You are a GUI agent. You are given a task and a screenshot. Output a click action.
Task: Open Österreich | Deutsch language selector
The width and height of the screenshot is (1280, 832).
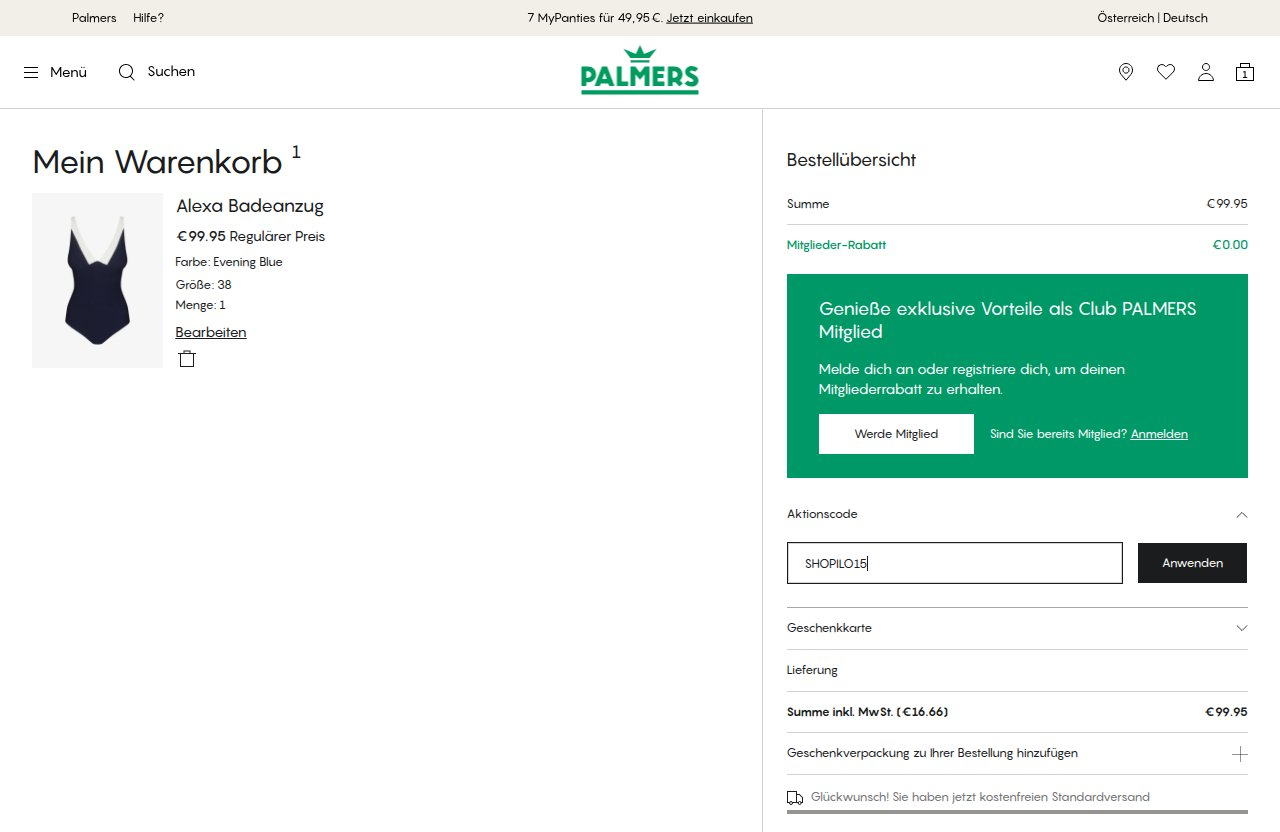click(1152, 18)
